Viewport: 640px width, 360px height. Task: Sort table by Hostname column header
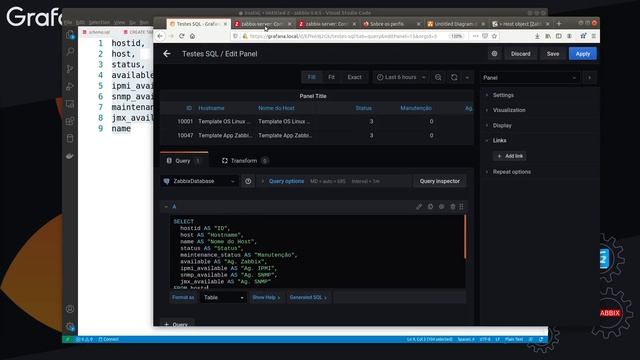pos(211,108)
